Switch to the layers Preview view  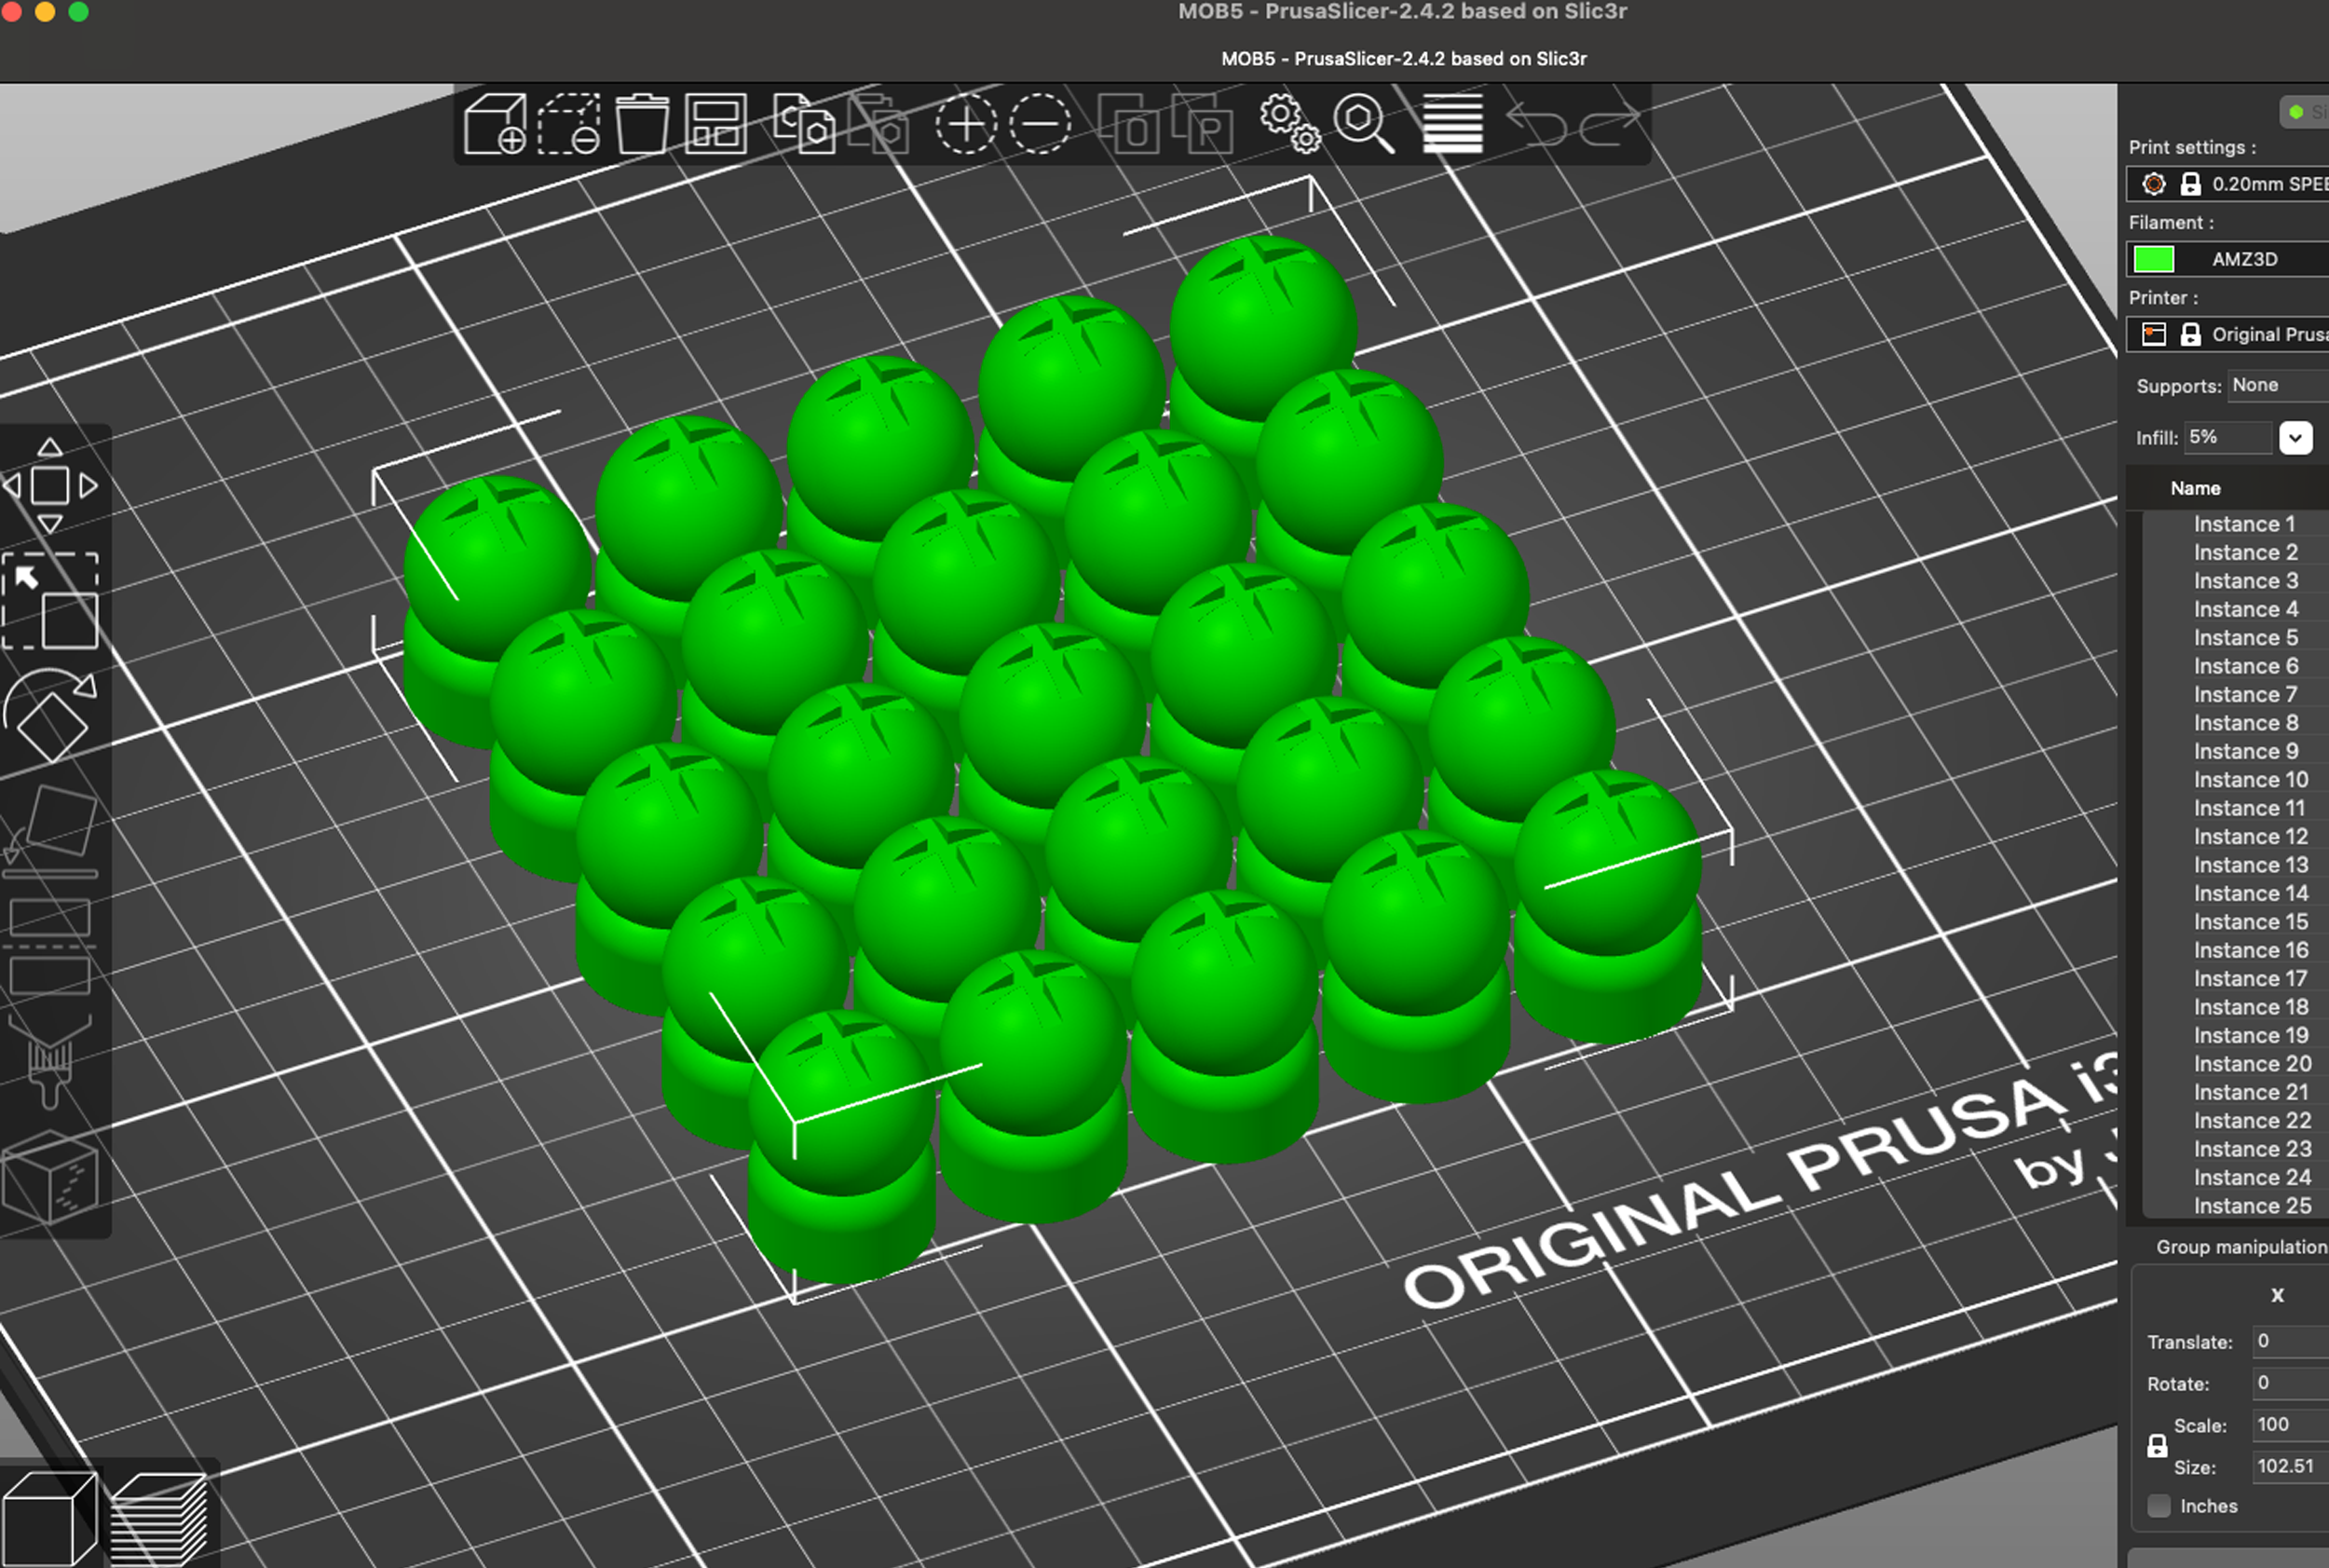pyautogui.click(x=158, y=1518)
